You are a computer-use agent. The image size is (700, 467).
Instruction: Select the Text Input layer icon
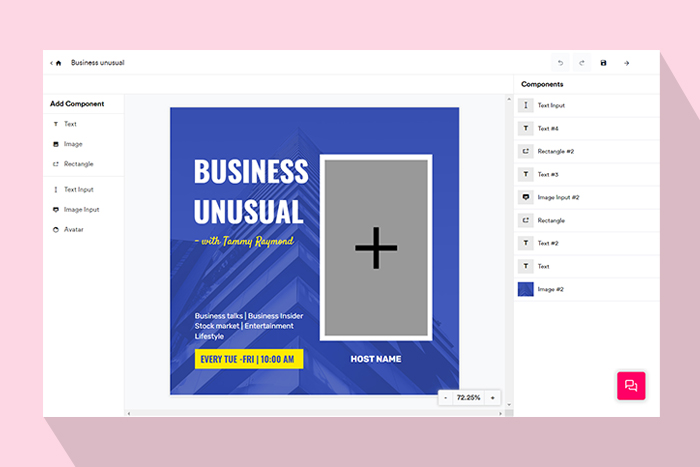pyautogui.click(x=525, y=105)
